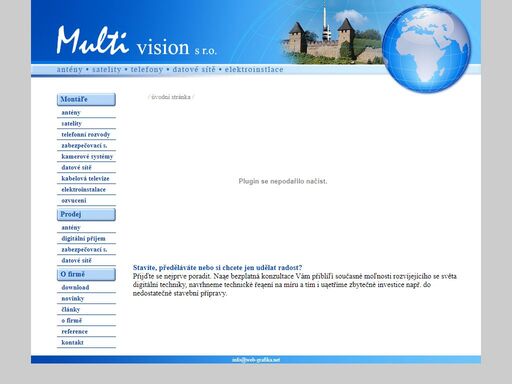This screenshot has height=384, width=512.
Task: Select kamerové systémy link
Action: [x=87, y=157]
